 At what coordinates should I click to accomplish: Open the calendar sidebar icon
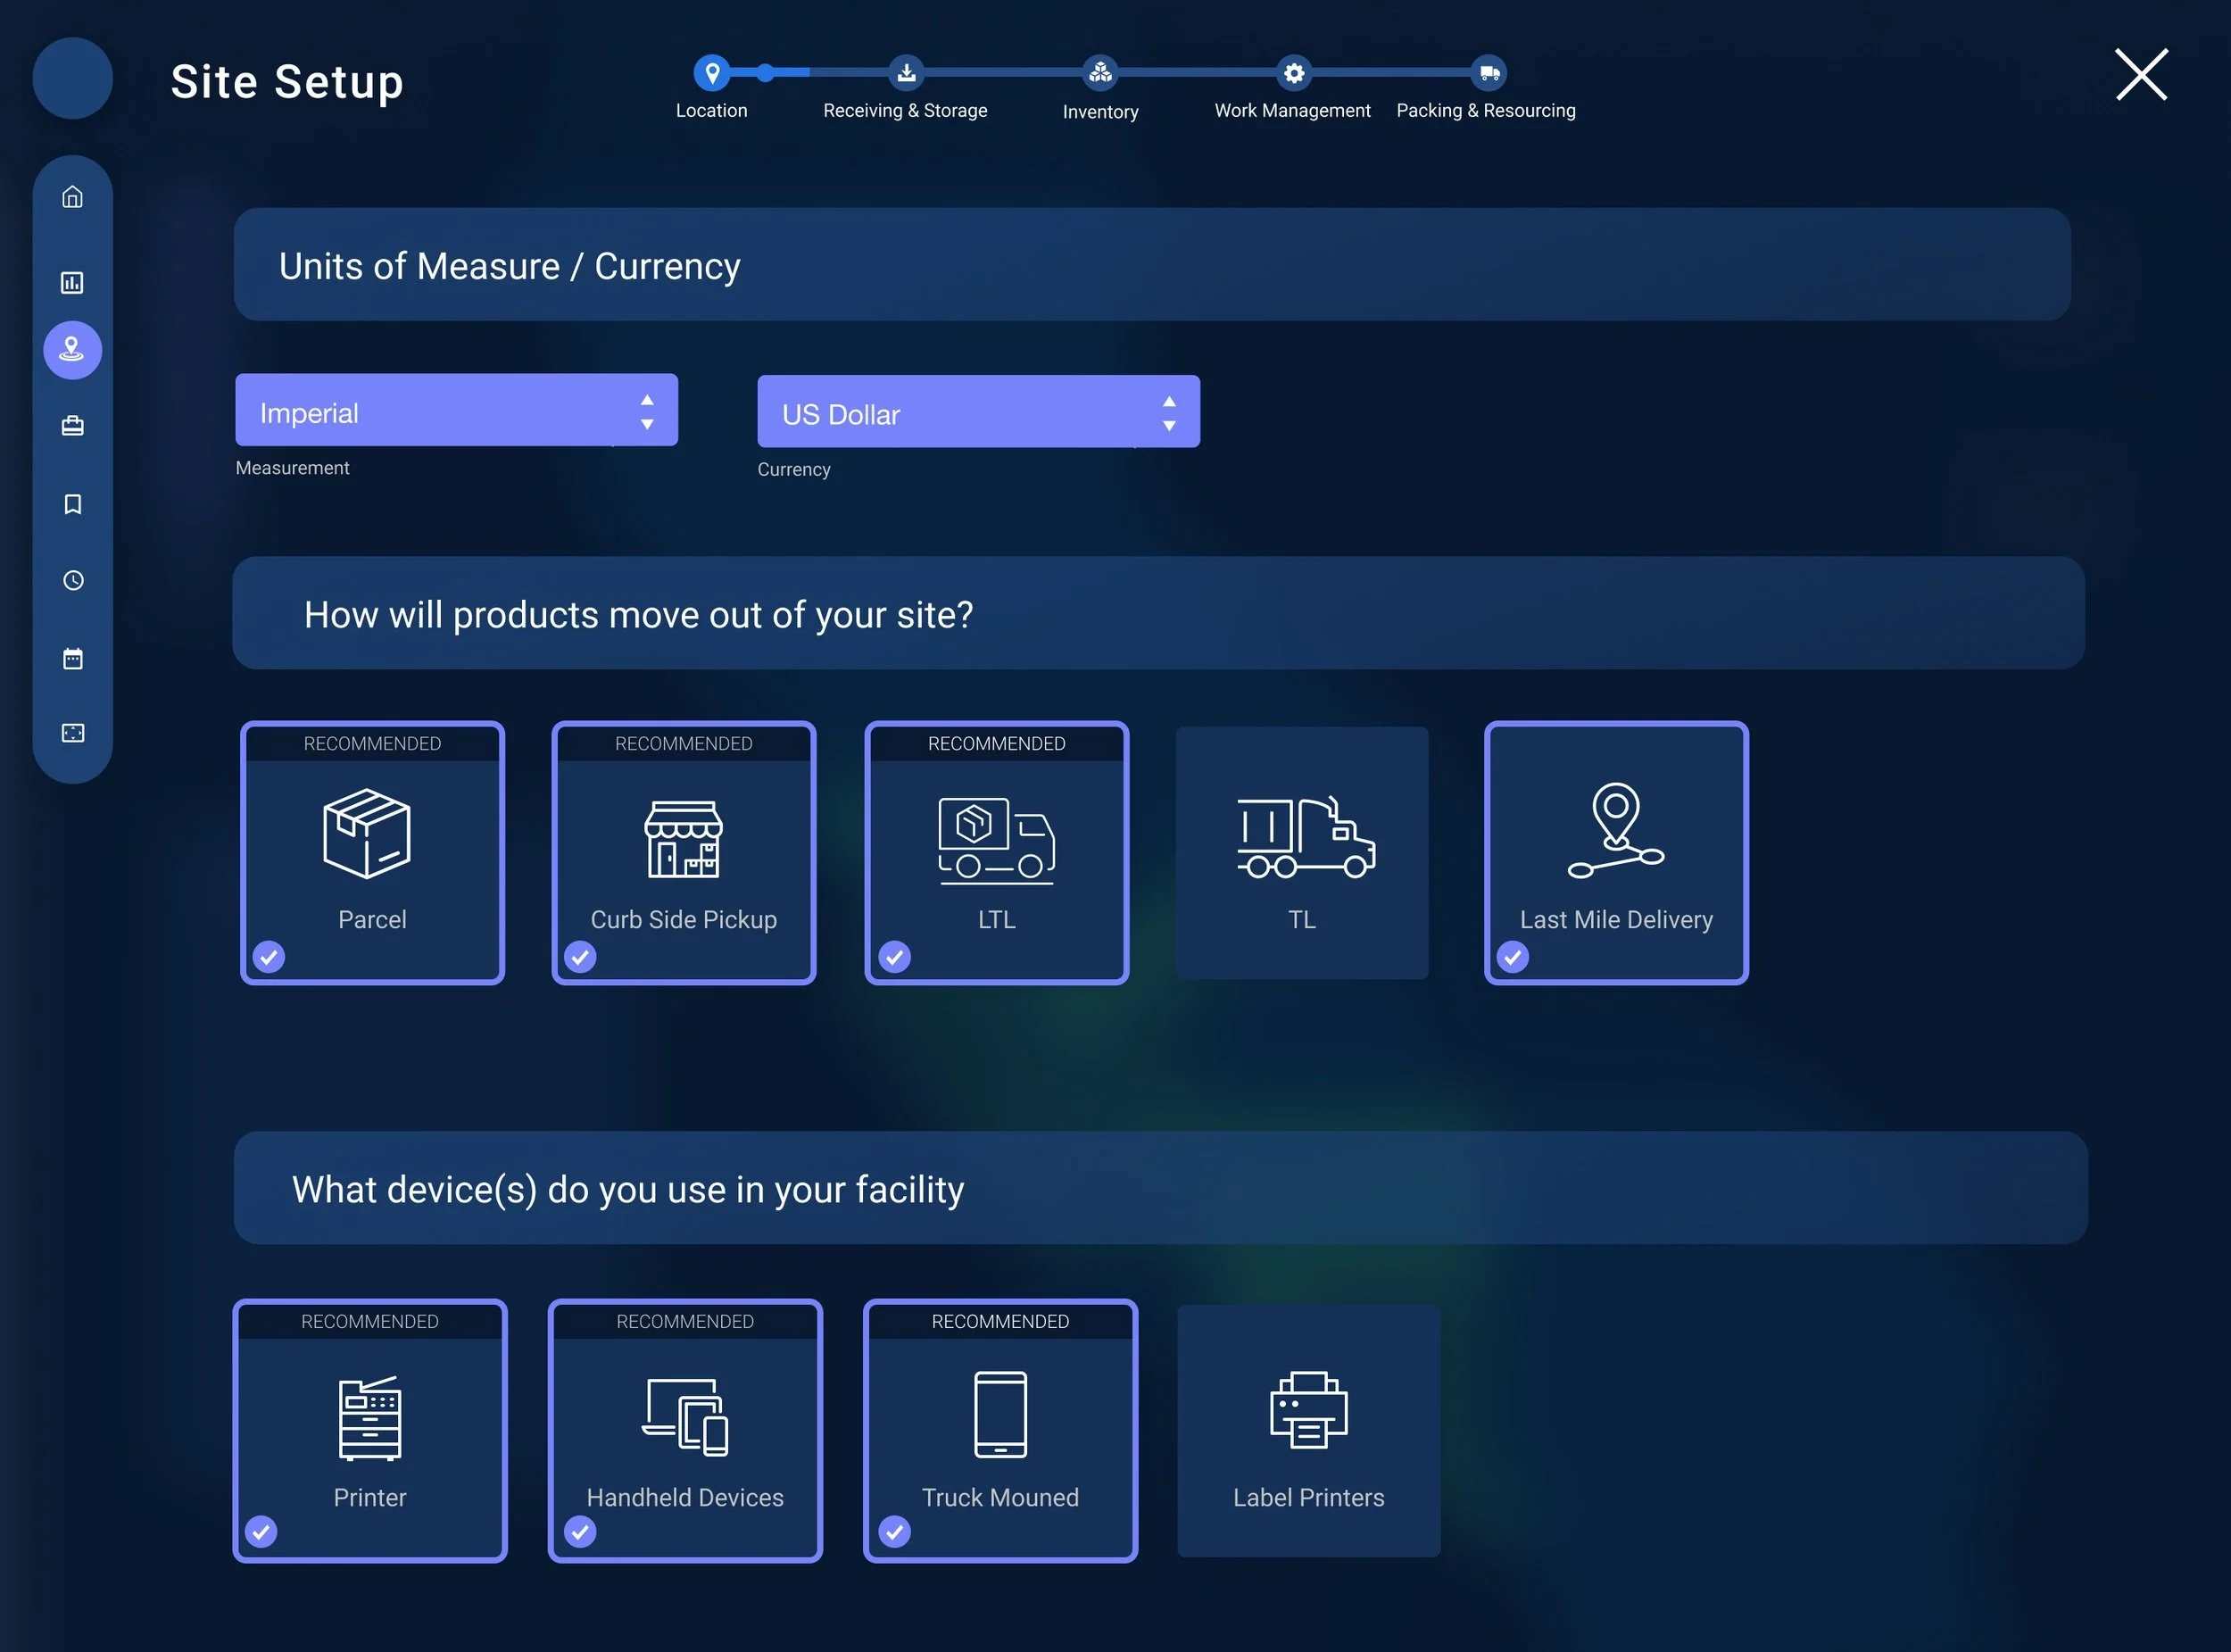point(72,658)
